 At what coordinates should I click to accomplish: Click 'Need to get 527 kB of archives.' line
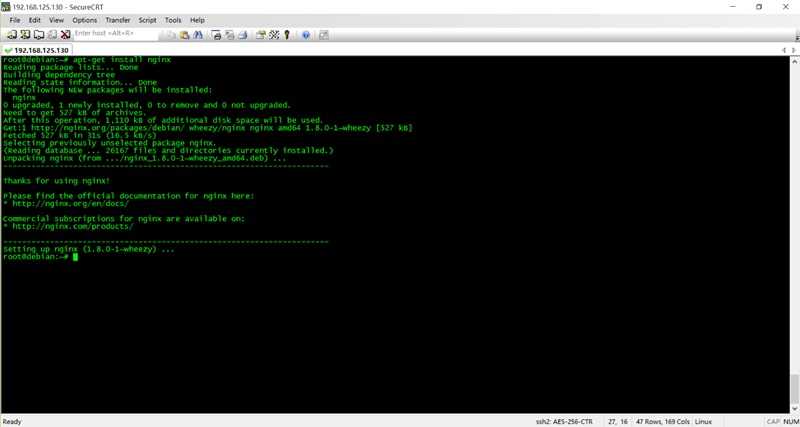[75, 113]
